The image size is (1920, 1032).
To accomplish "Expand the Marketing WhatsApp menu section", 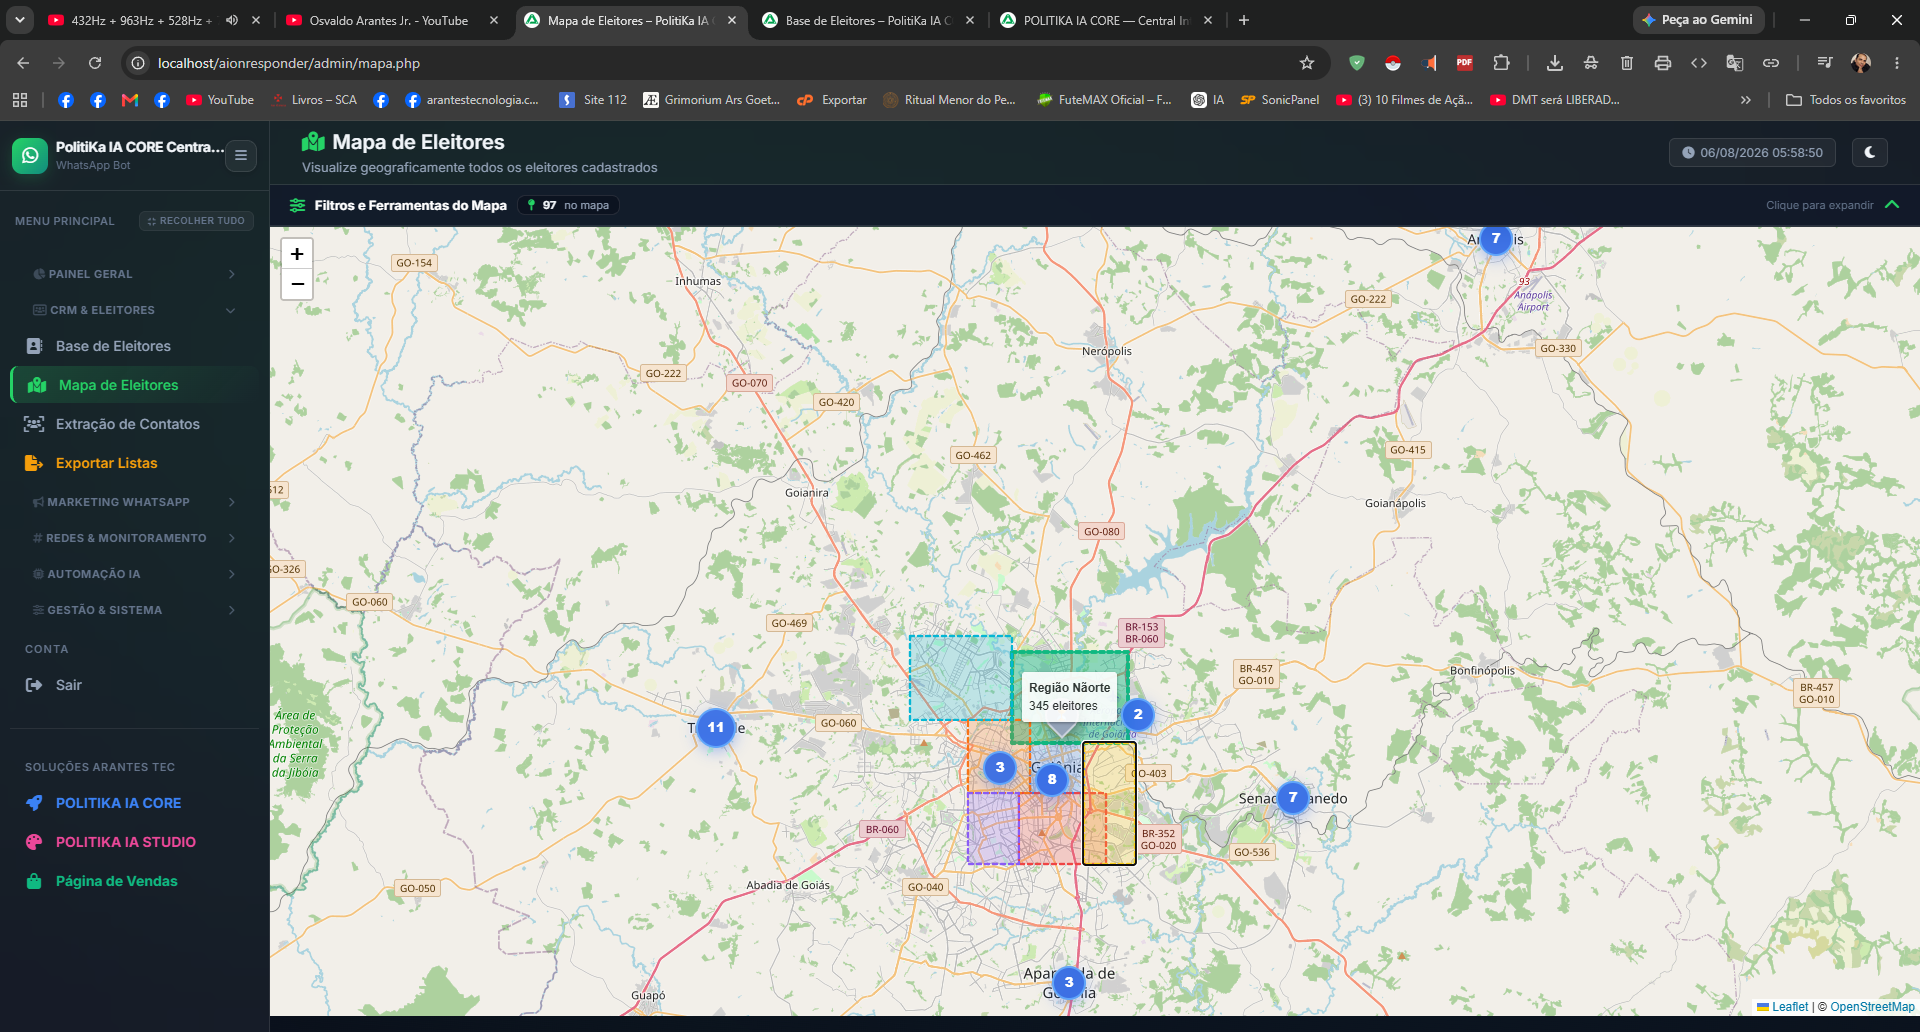I will [x=135, y=502].
